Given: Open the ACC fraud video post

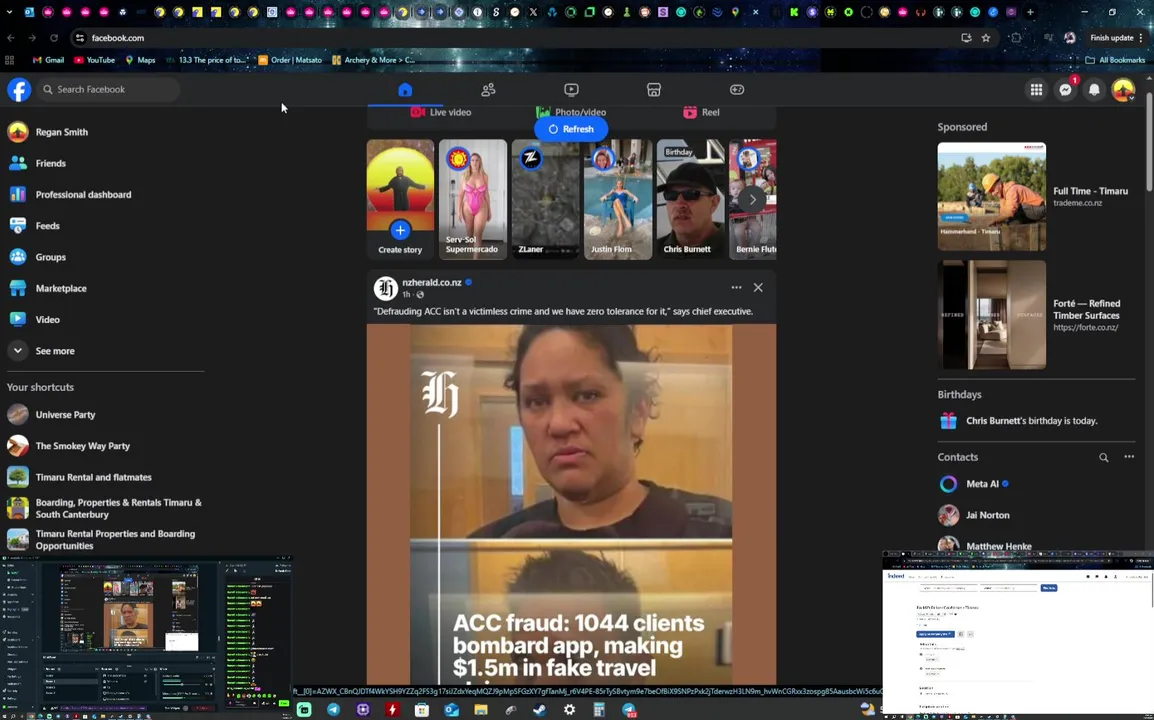Looking at the screenshot, I should click(x=571, y=505).
